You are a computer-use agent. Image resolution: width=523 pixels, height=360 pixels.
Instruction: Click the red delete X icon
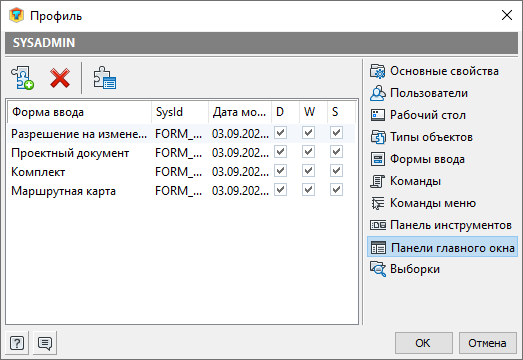[60, 78]
